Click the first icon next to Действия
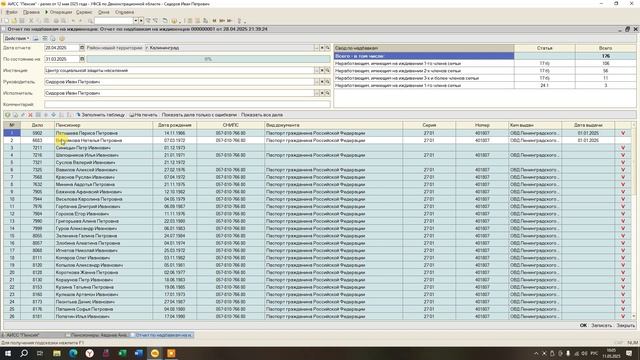640x360 pixels. click(36, 38)
